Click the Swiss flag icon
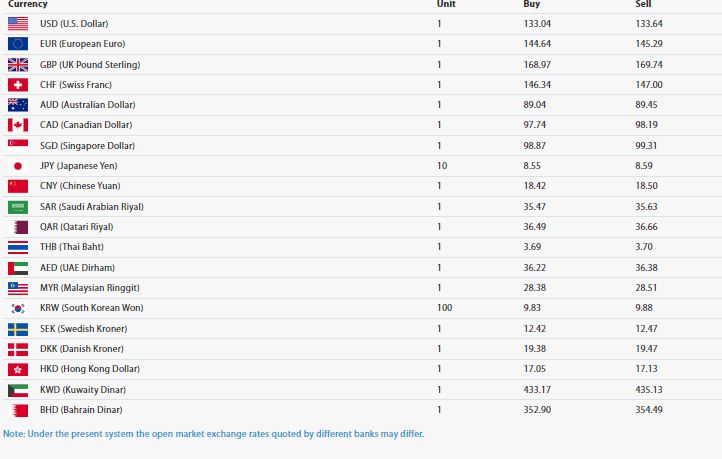Viewport: 722px width, 459px height. coord(18,85)
